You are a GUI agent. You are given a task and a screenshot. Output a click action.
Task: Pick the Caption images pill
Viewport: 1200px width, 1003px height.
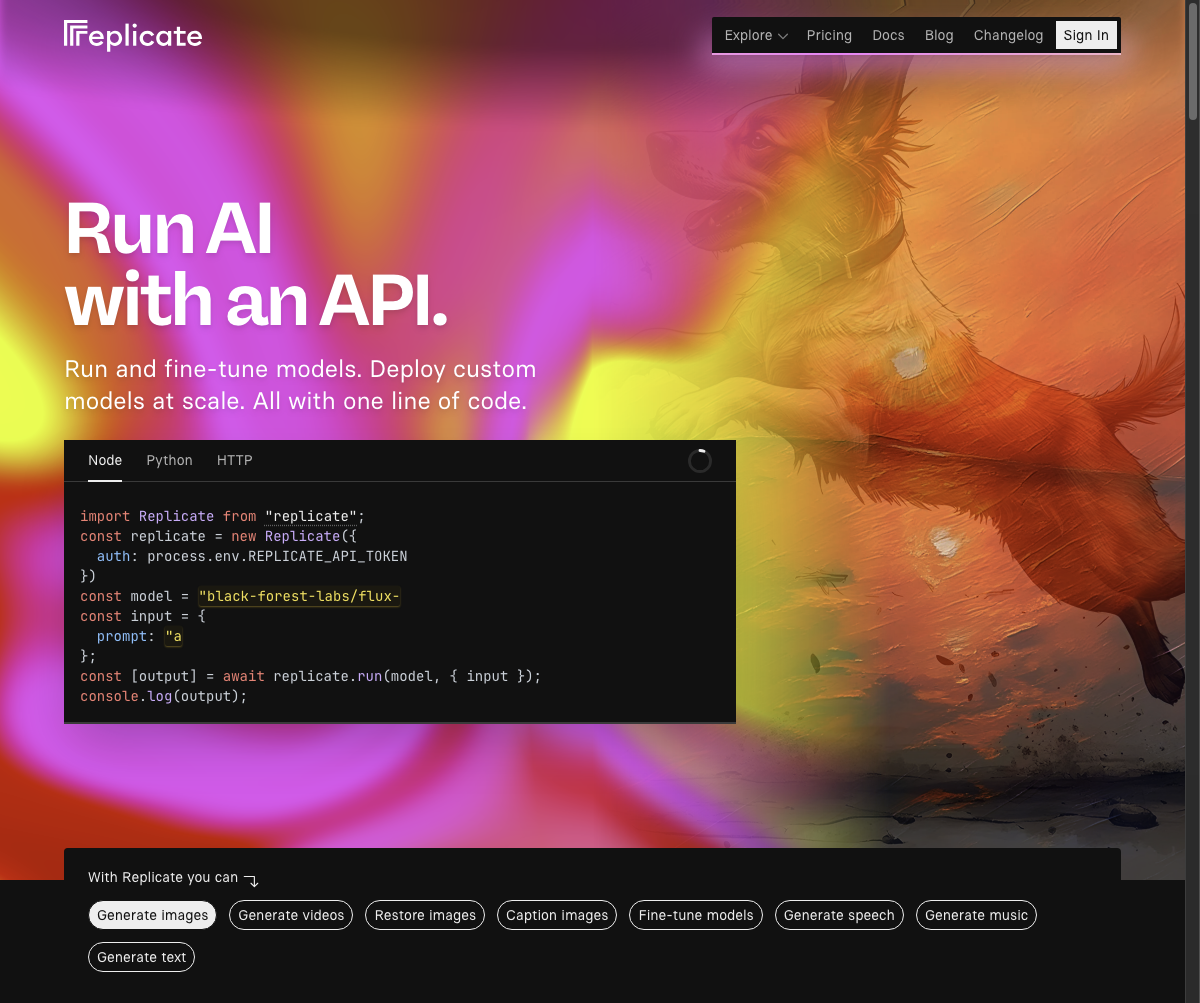click(557, 915)
